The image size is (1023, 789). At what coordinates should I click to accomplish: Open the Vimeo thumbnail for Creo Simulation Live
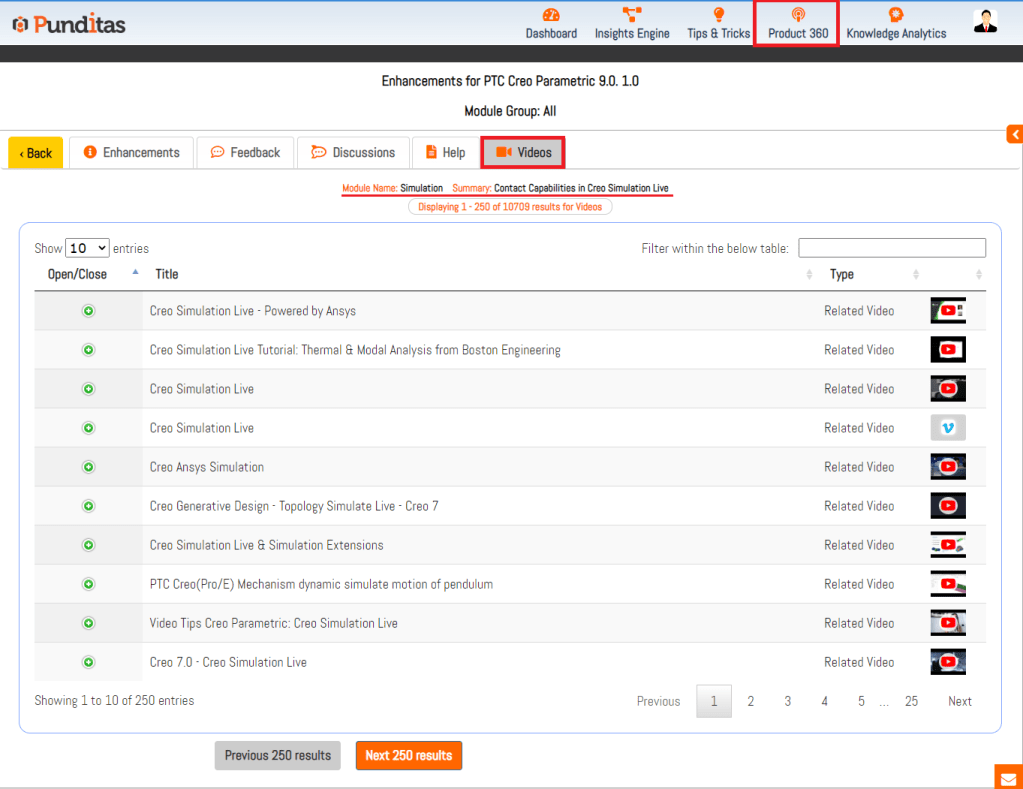click(x=947, y=428)
